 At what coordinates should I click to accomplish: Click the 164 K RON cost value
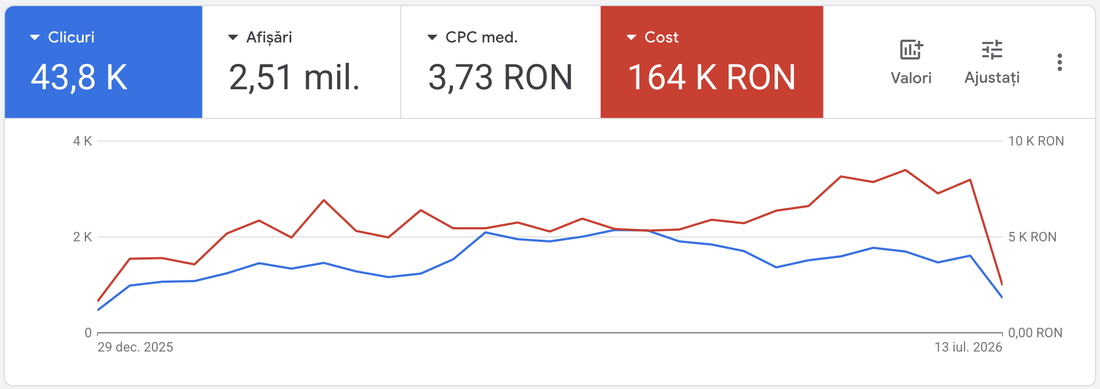click(x=711, y=77)
